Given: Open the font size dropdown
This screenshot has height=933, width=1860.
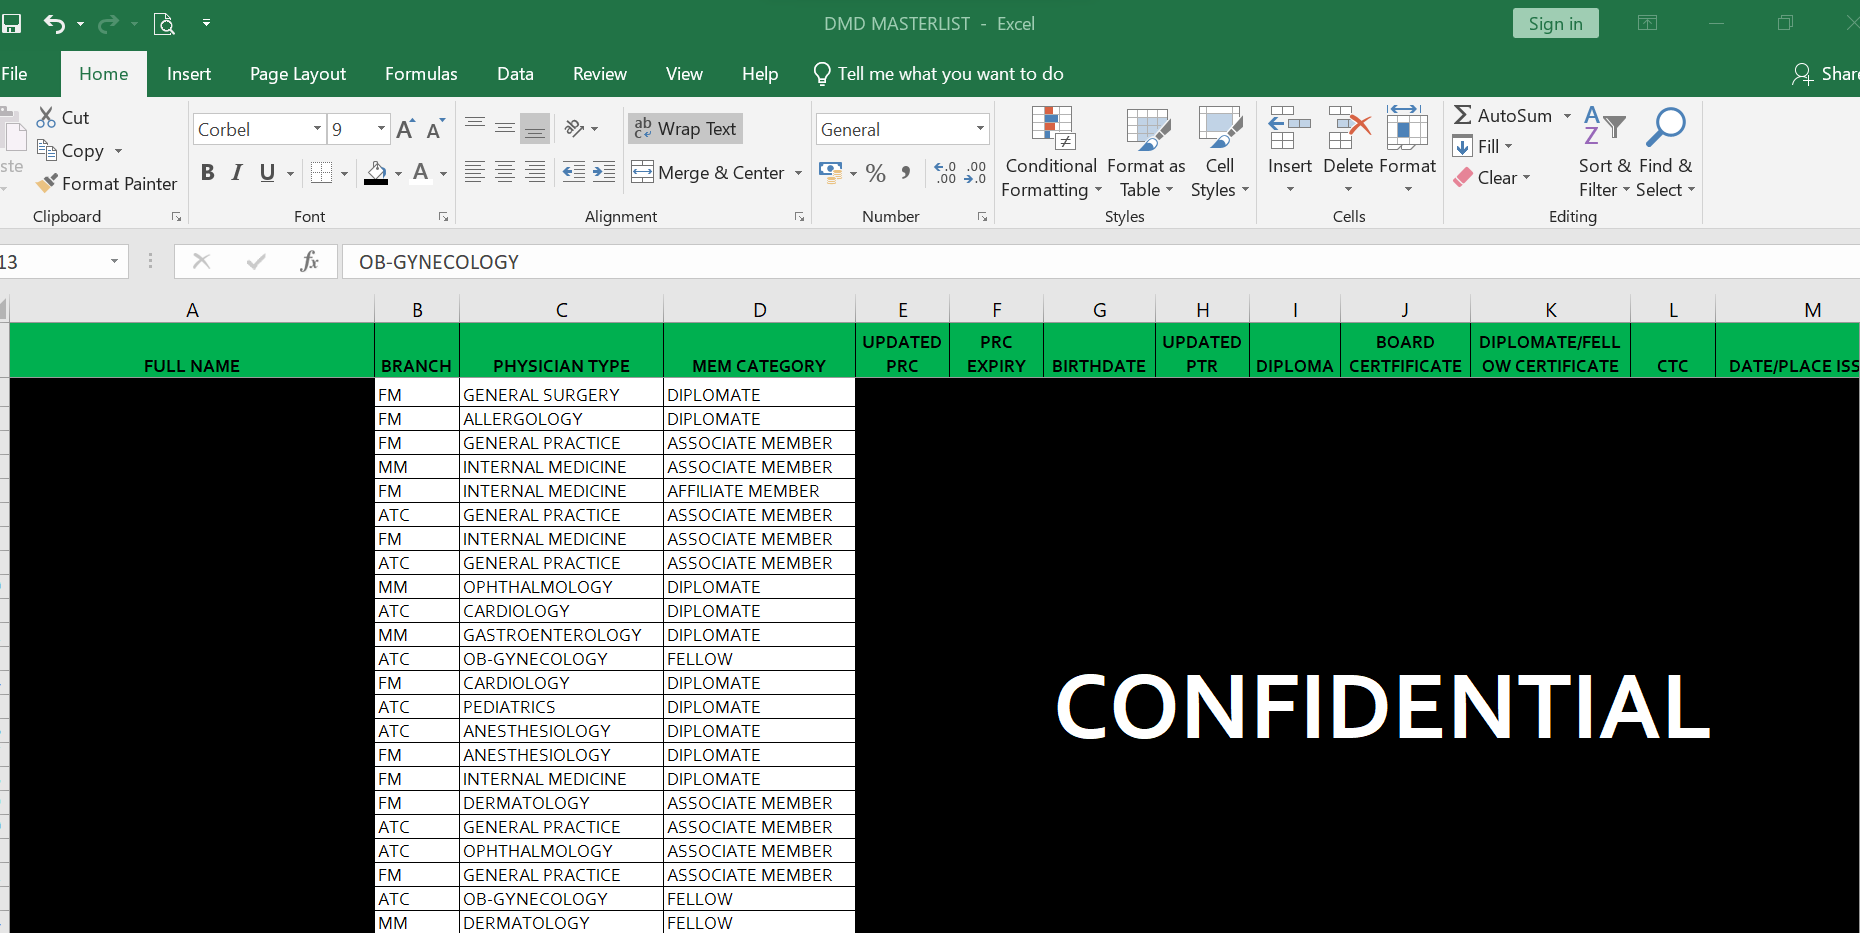Looking at the screenshot, I should click(x=381, y=129).
